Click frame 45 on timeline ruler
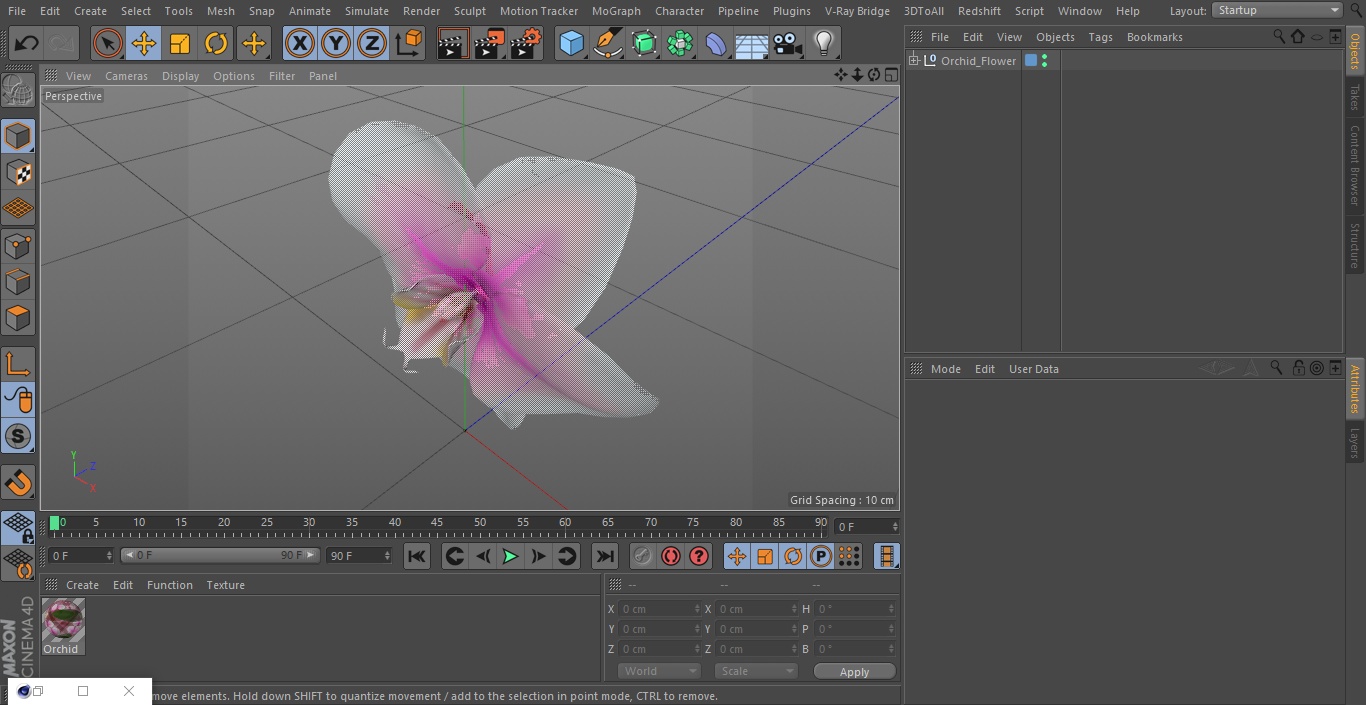1366x705 pixels. point(437,522)
